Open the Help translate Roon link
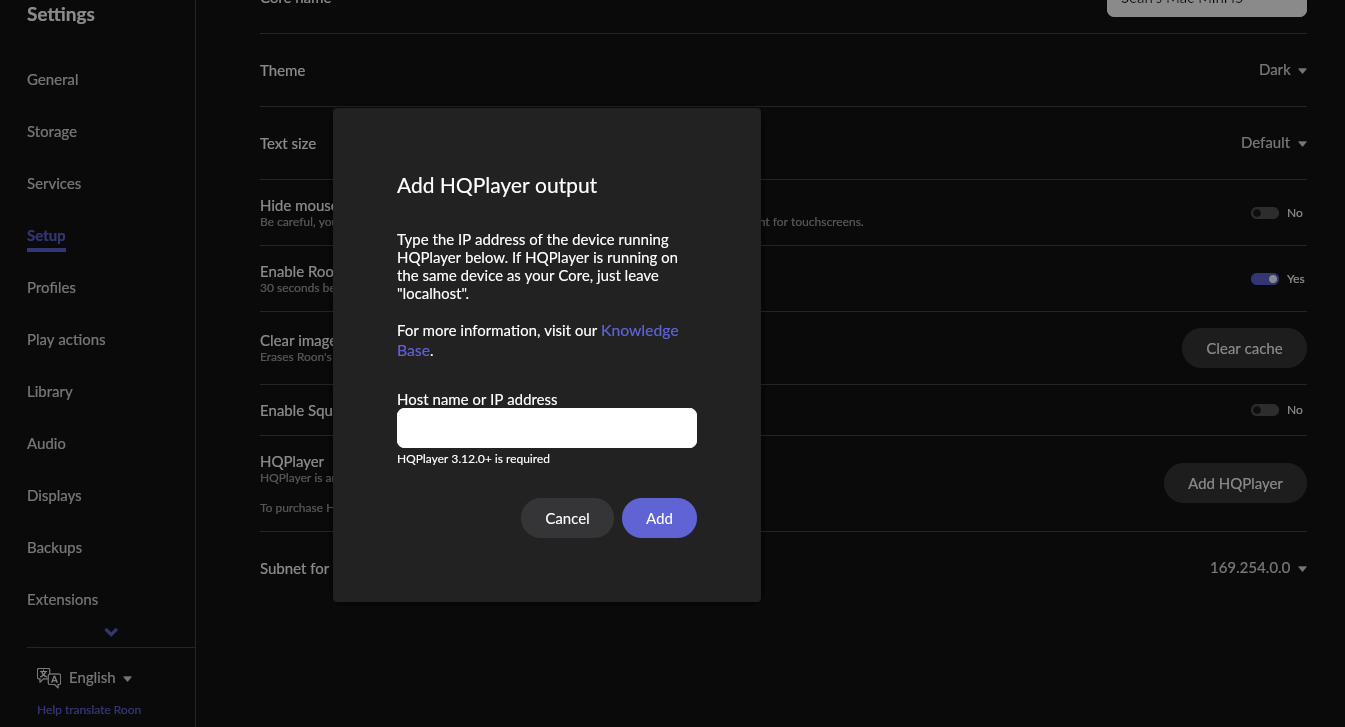The image size is (1345, 727). (89, 710)
